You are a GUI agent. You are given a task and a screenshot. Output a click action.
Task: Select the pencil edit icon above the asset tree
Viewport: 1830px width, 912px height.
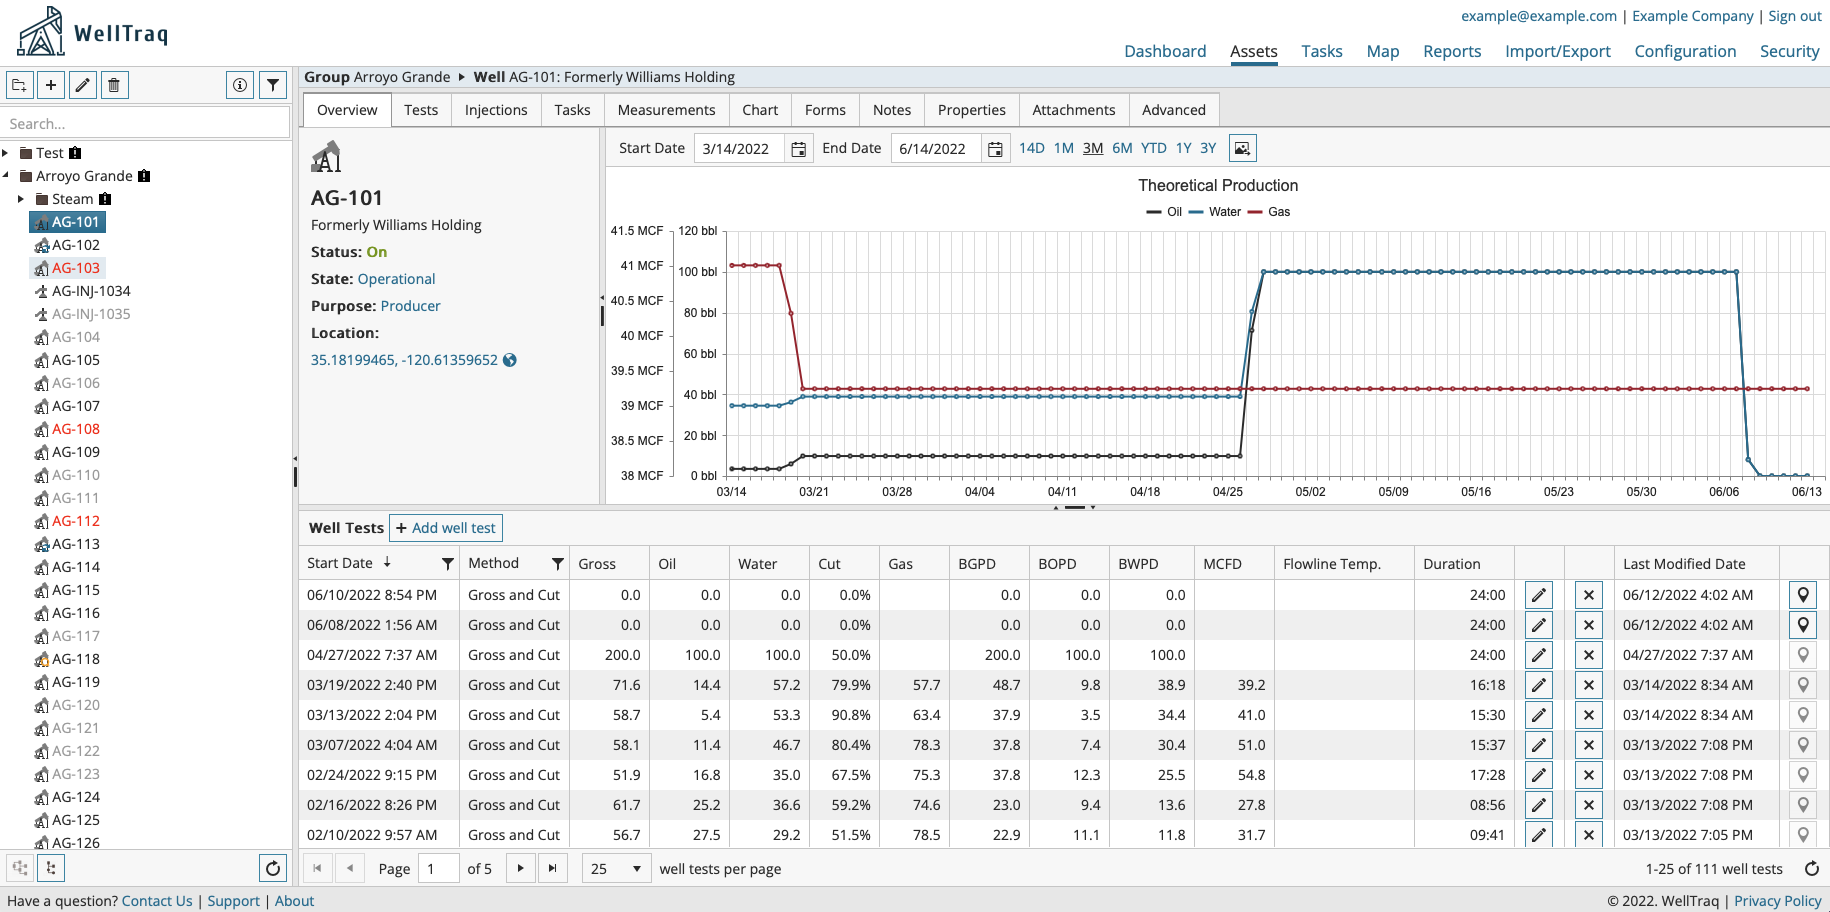tap(82, 85)
